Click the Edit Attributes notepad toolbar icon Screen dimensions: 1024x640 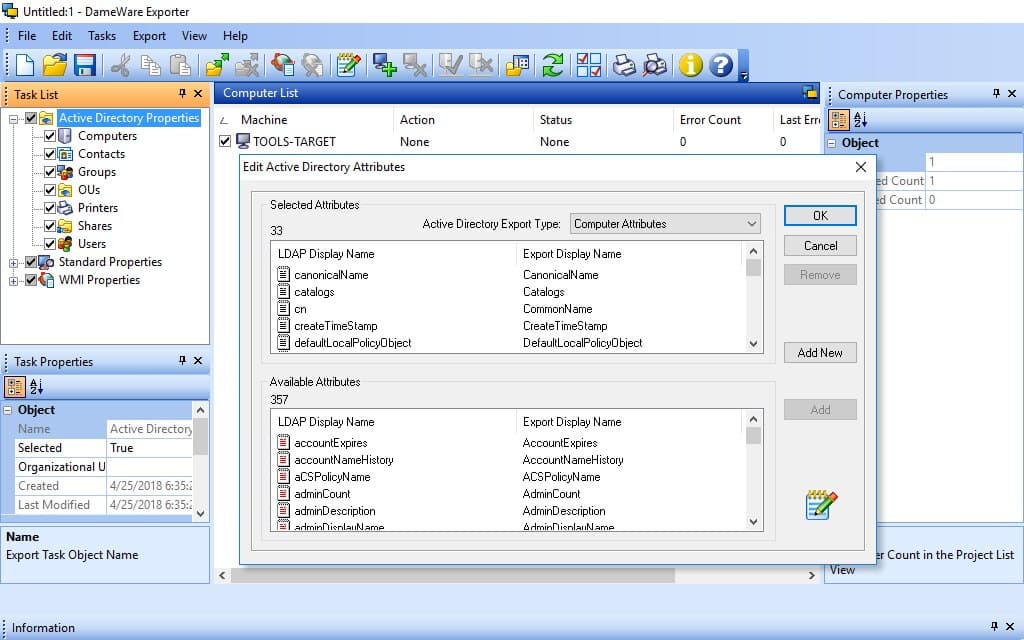pyautogui.click(x=347, y=65)
